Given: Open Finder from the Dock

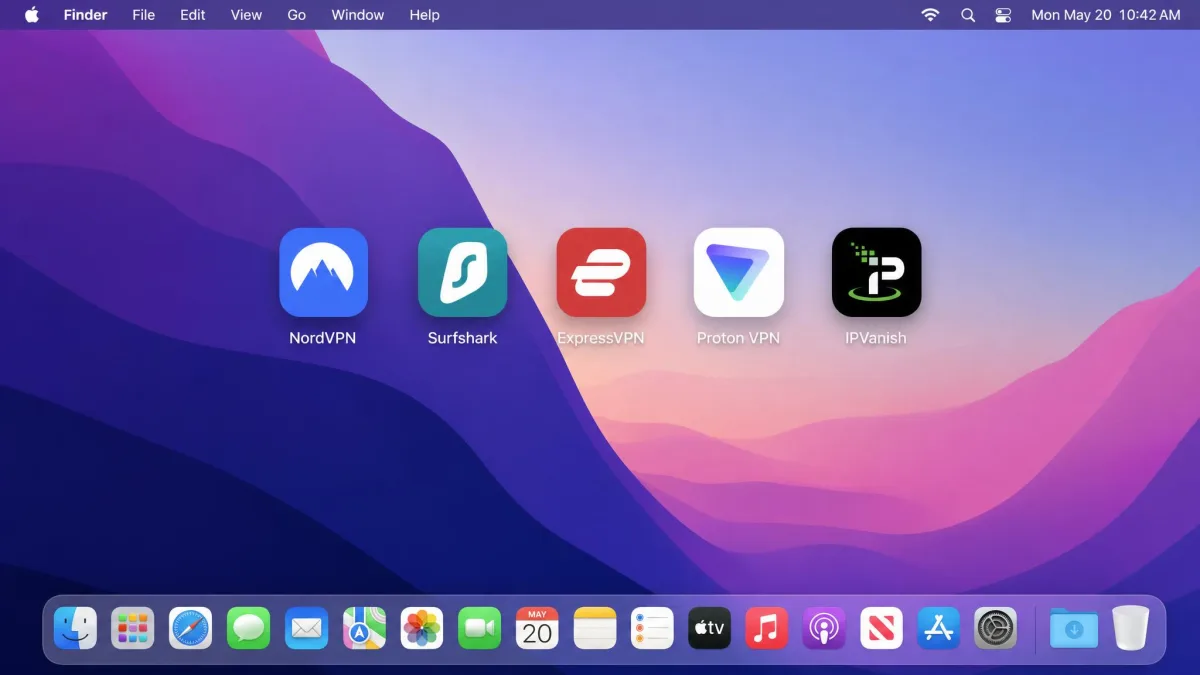Looking at the screenshot, I should (75, 628).
